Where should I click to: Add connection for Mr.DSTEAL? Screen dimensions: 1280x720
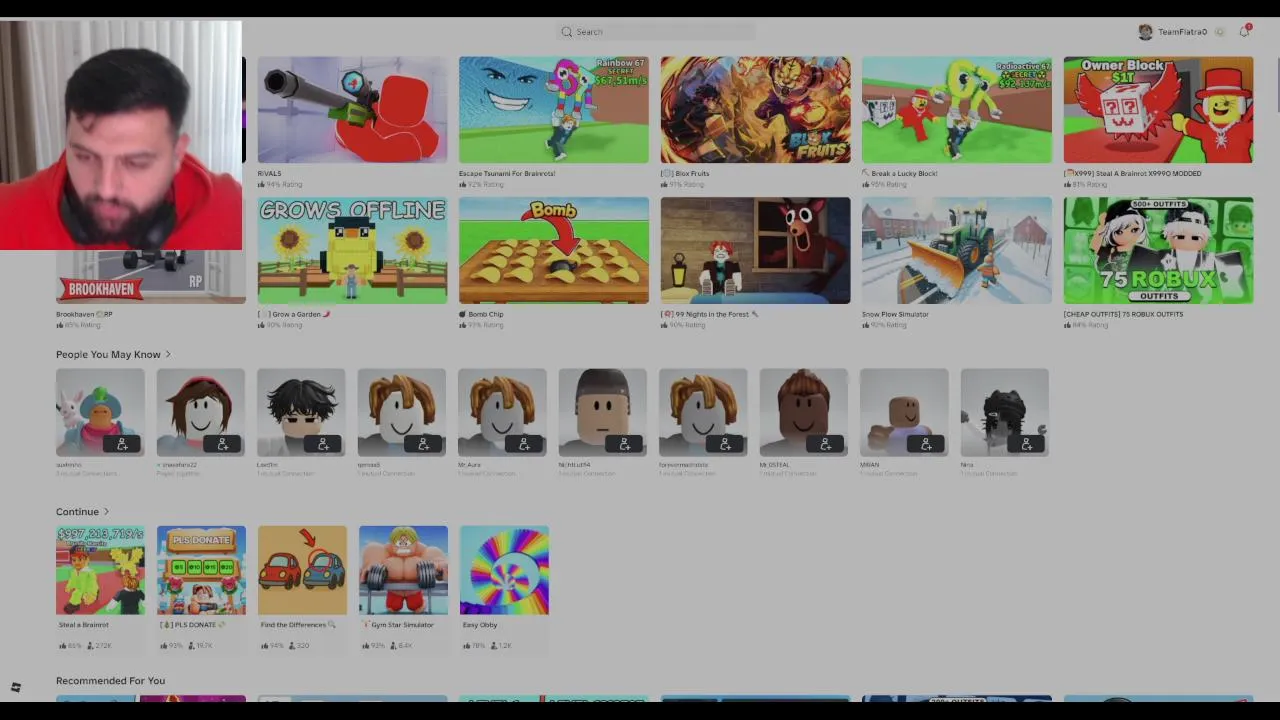click(x=826, y=444)
